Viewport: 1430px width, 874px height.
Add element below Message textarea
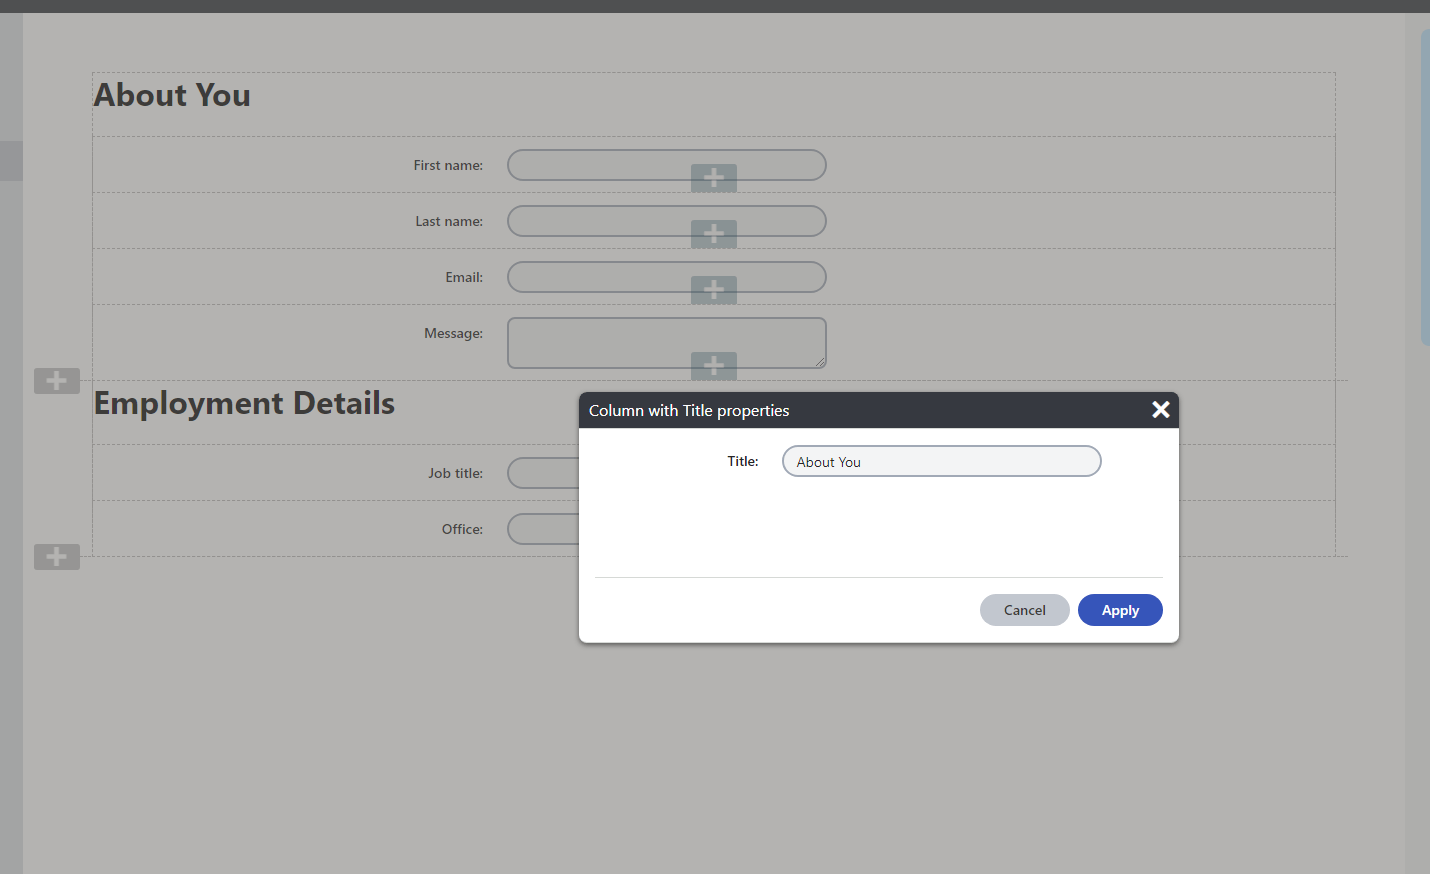point(714,366)
